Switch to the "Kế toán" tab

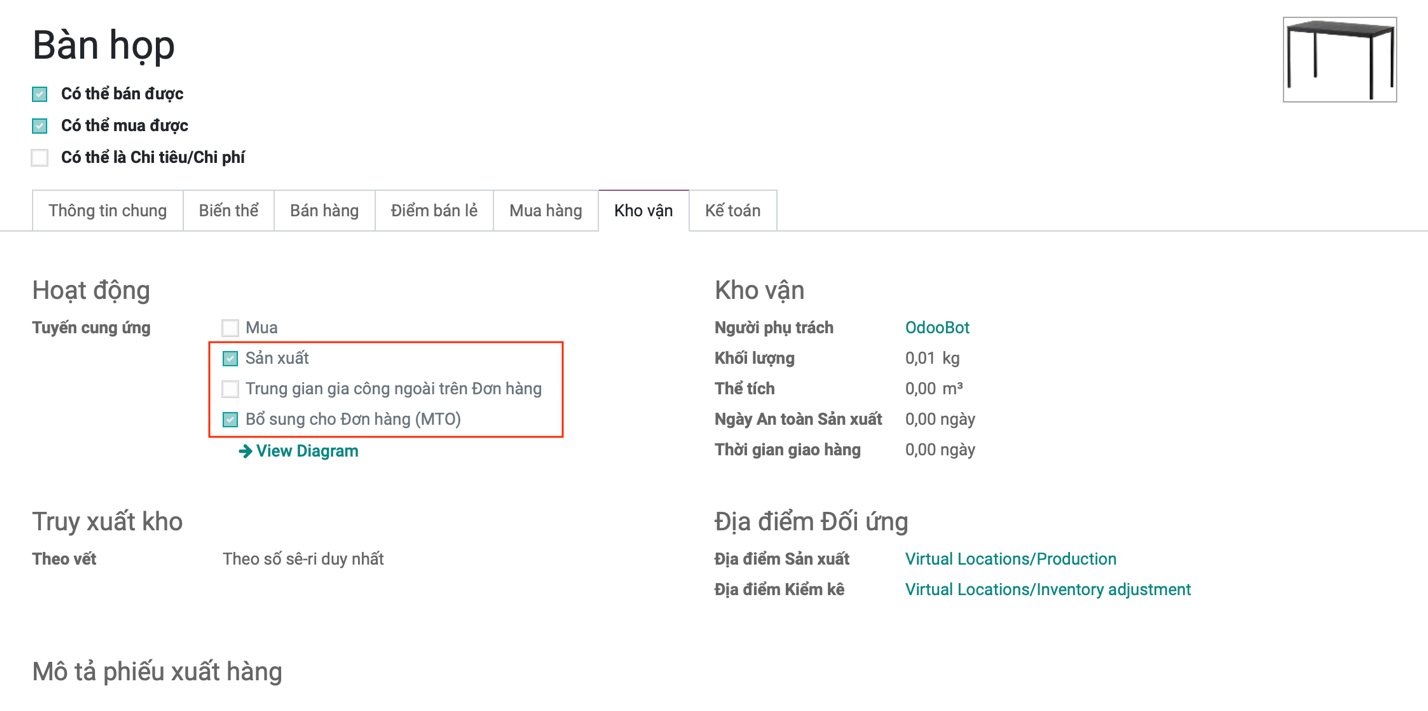click(732, 211)
